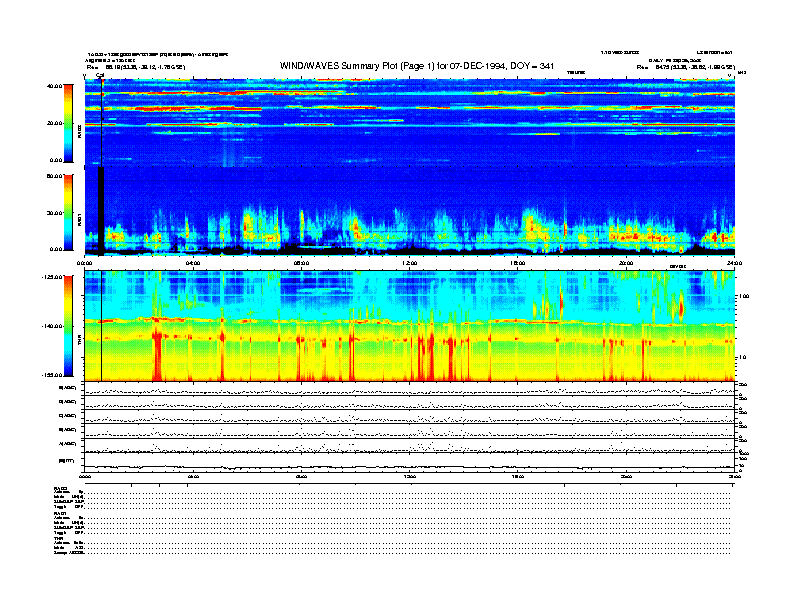Click the '24:00' tick label under the RAD1 plot
The image size is (792, 612).
click(x=734, y=263)
